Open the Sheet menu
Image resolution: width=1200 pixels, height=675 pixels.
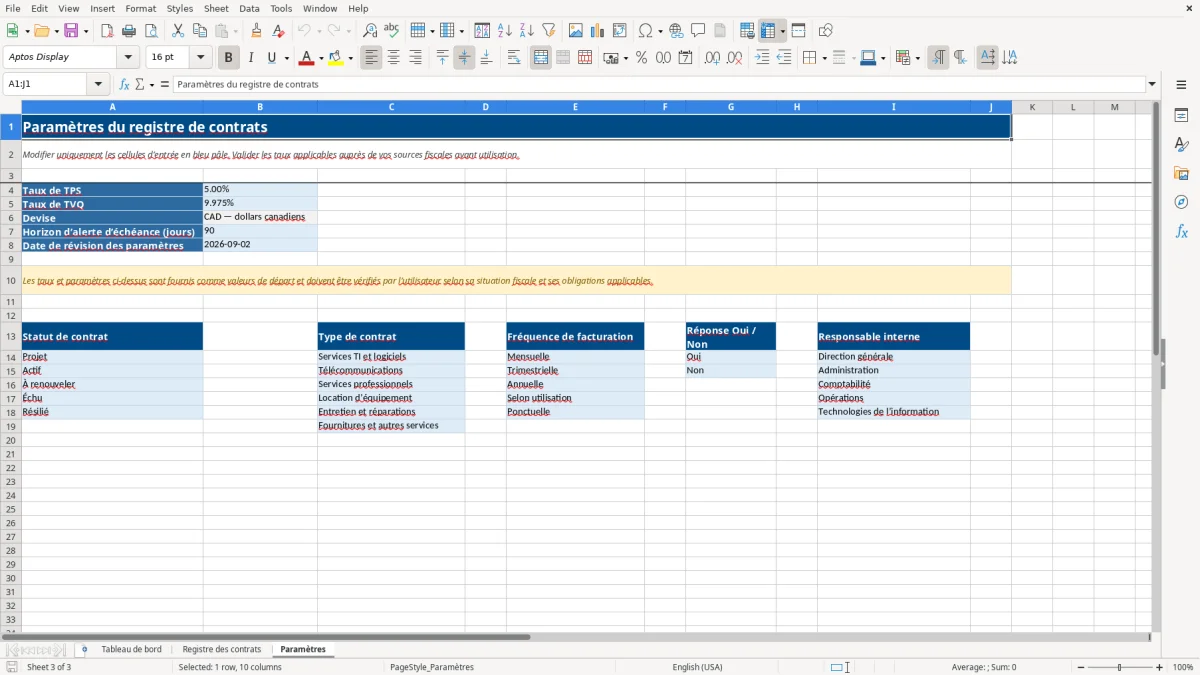tap(216, 8)
